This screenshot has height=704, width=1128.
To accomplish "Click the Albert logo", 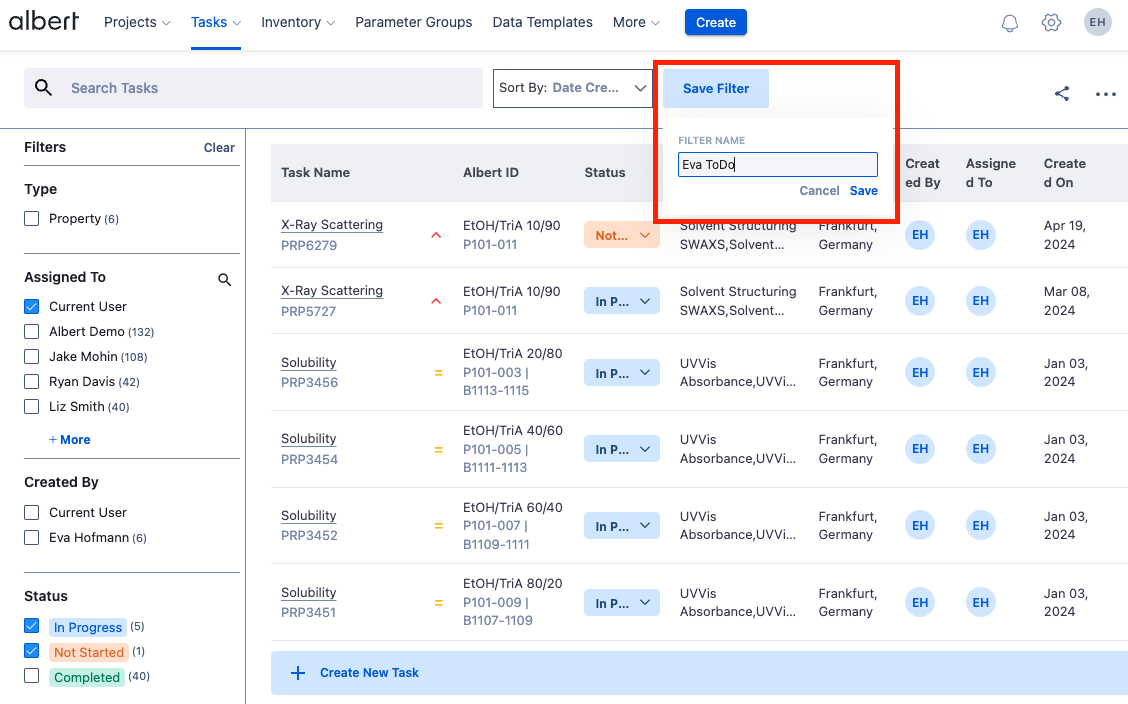I will [44, 22].
